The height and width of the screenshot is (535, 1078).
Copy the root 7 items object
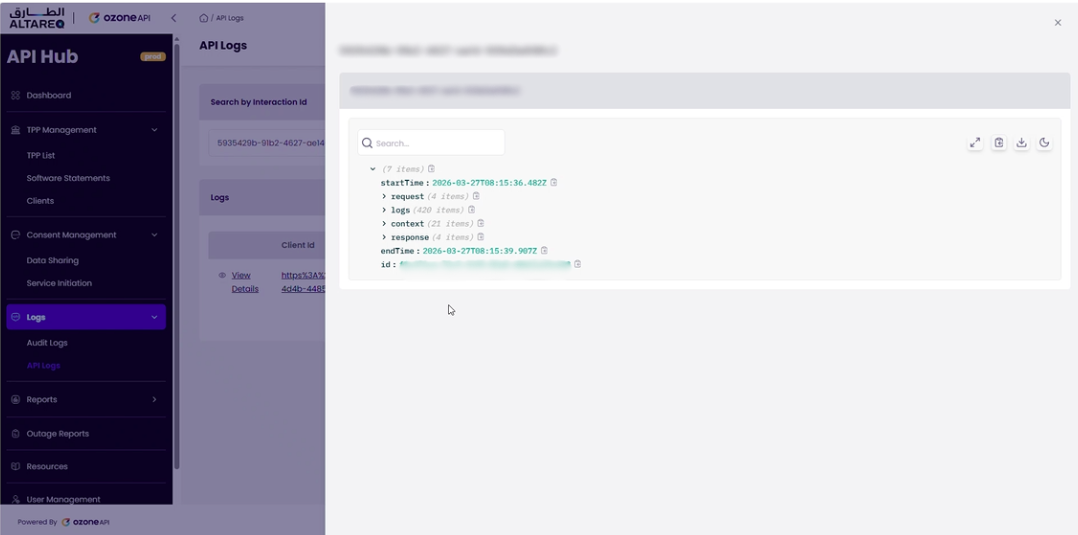(x=431, y=169)
